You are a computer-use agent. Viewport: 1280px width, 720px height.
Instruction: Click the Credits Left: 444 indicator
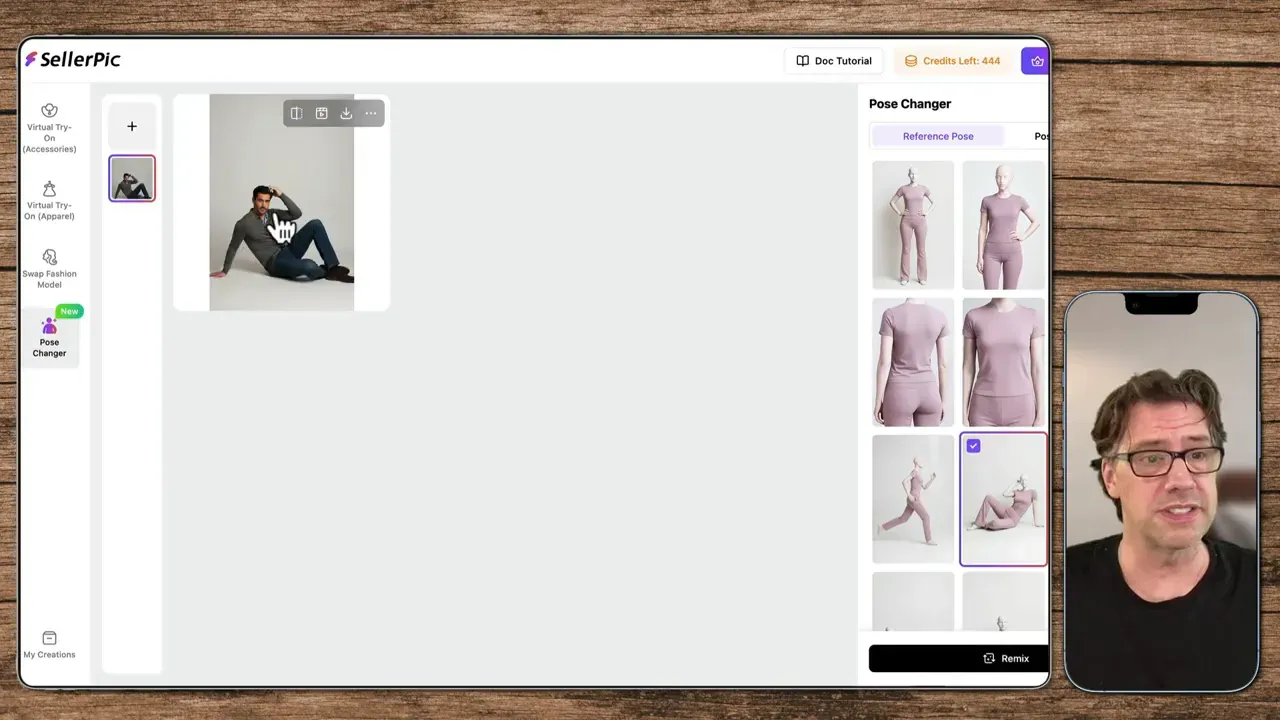point(952,61)
